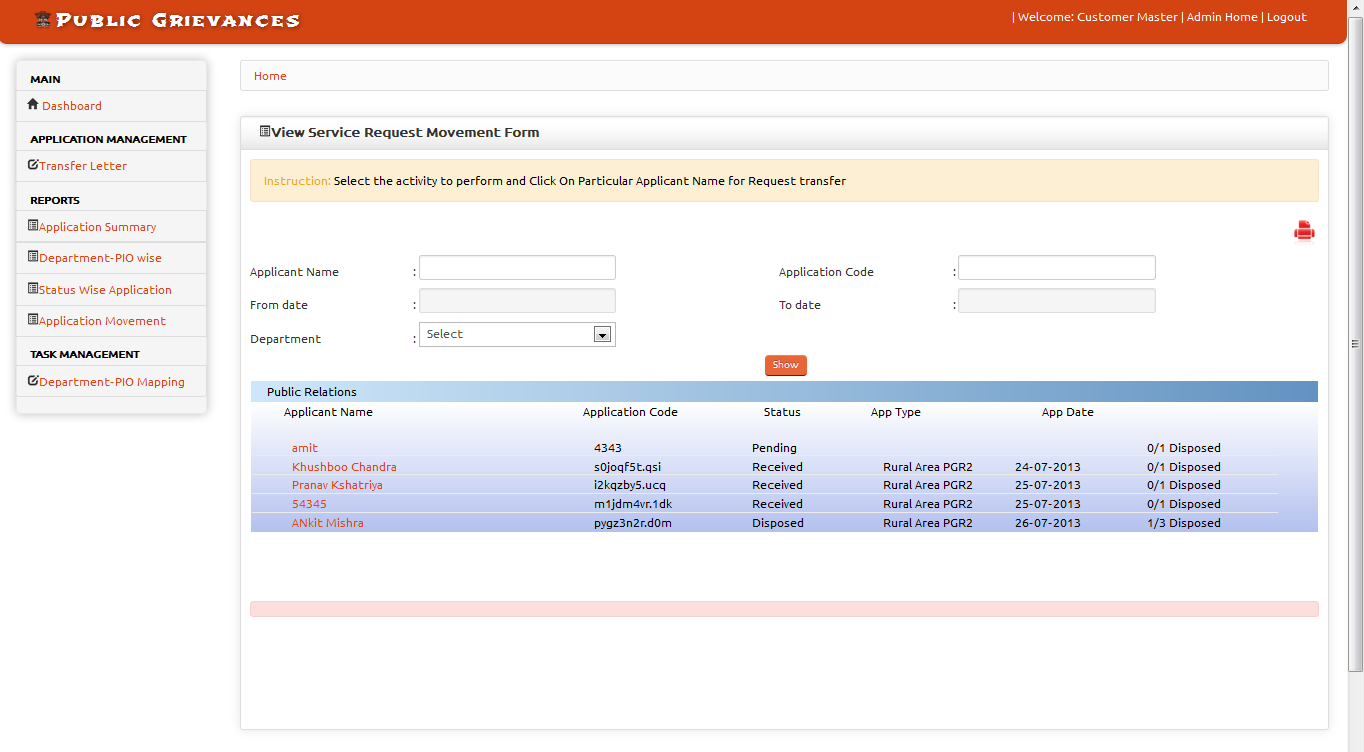1364x752 pixels.
Task: Open the Department select dropdown
Action: (517, 334)
